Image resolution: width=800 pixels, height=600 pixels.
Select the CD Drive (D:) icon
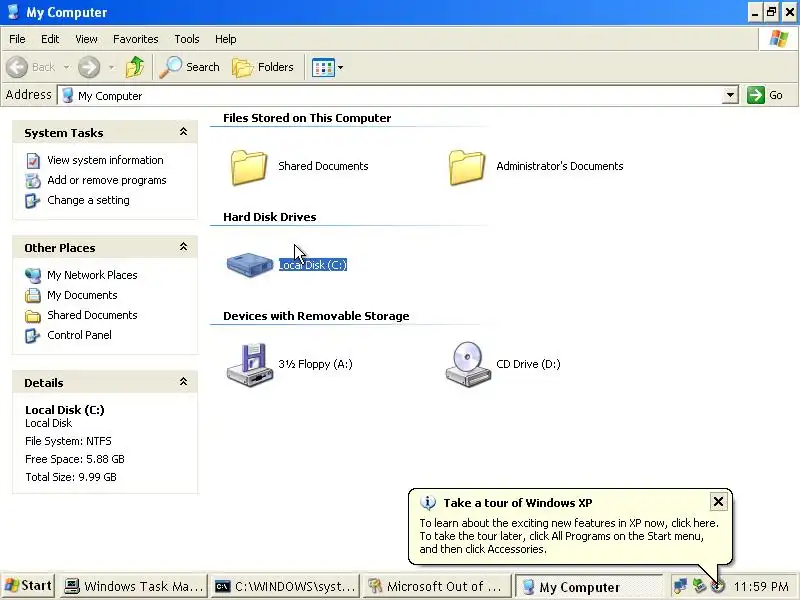click(468, 364)
